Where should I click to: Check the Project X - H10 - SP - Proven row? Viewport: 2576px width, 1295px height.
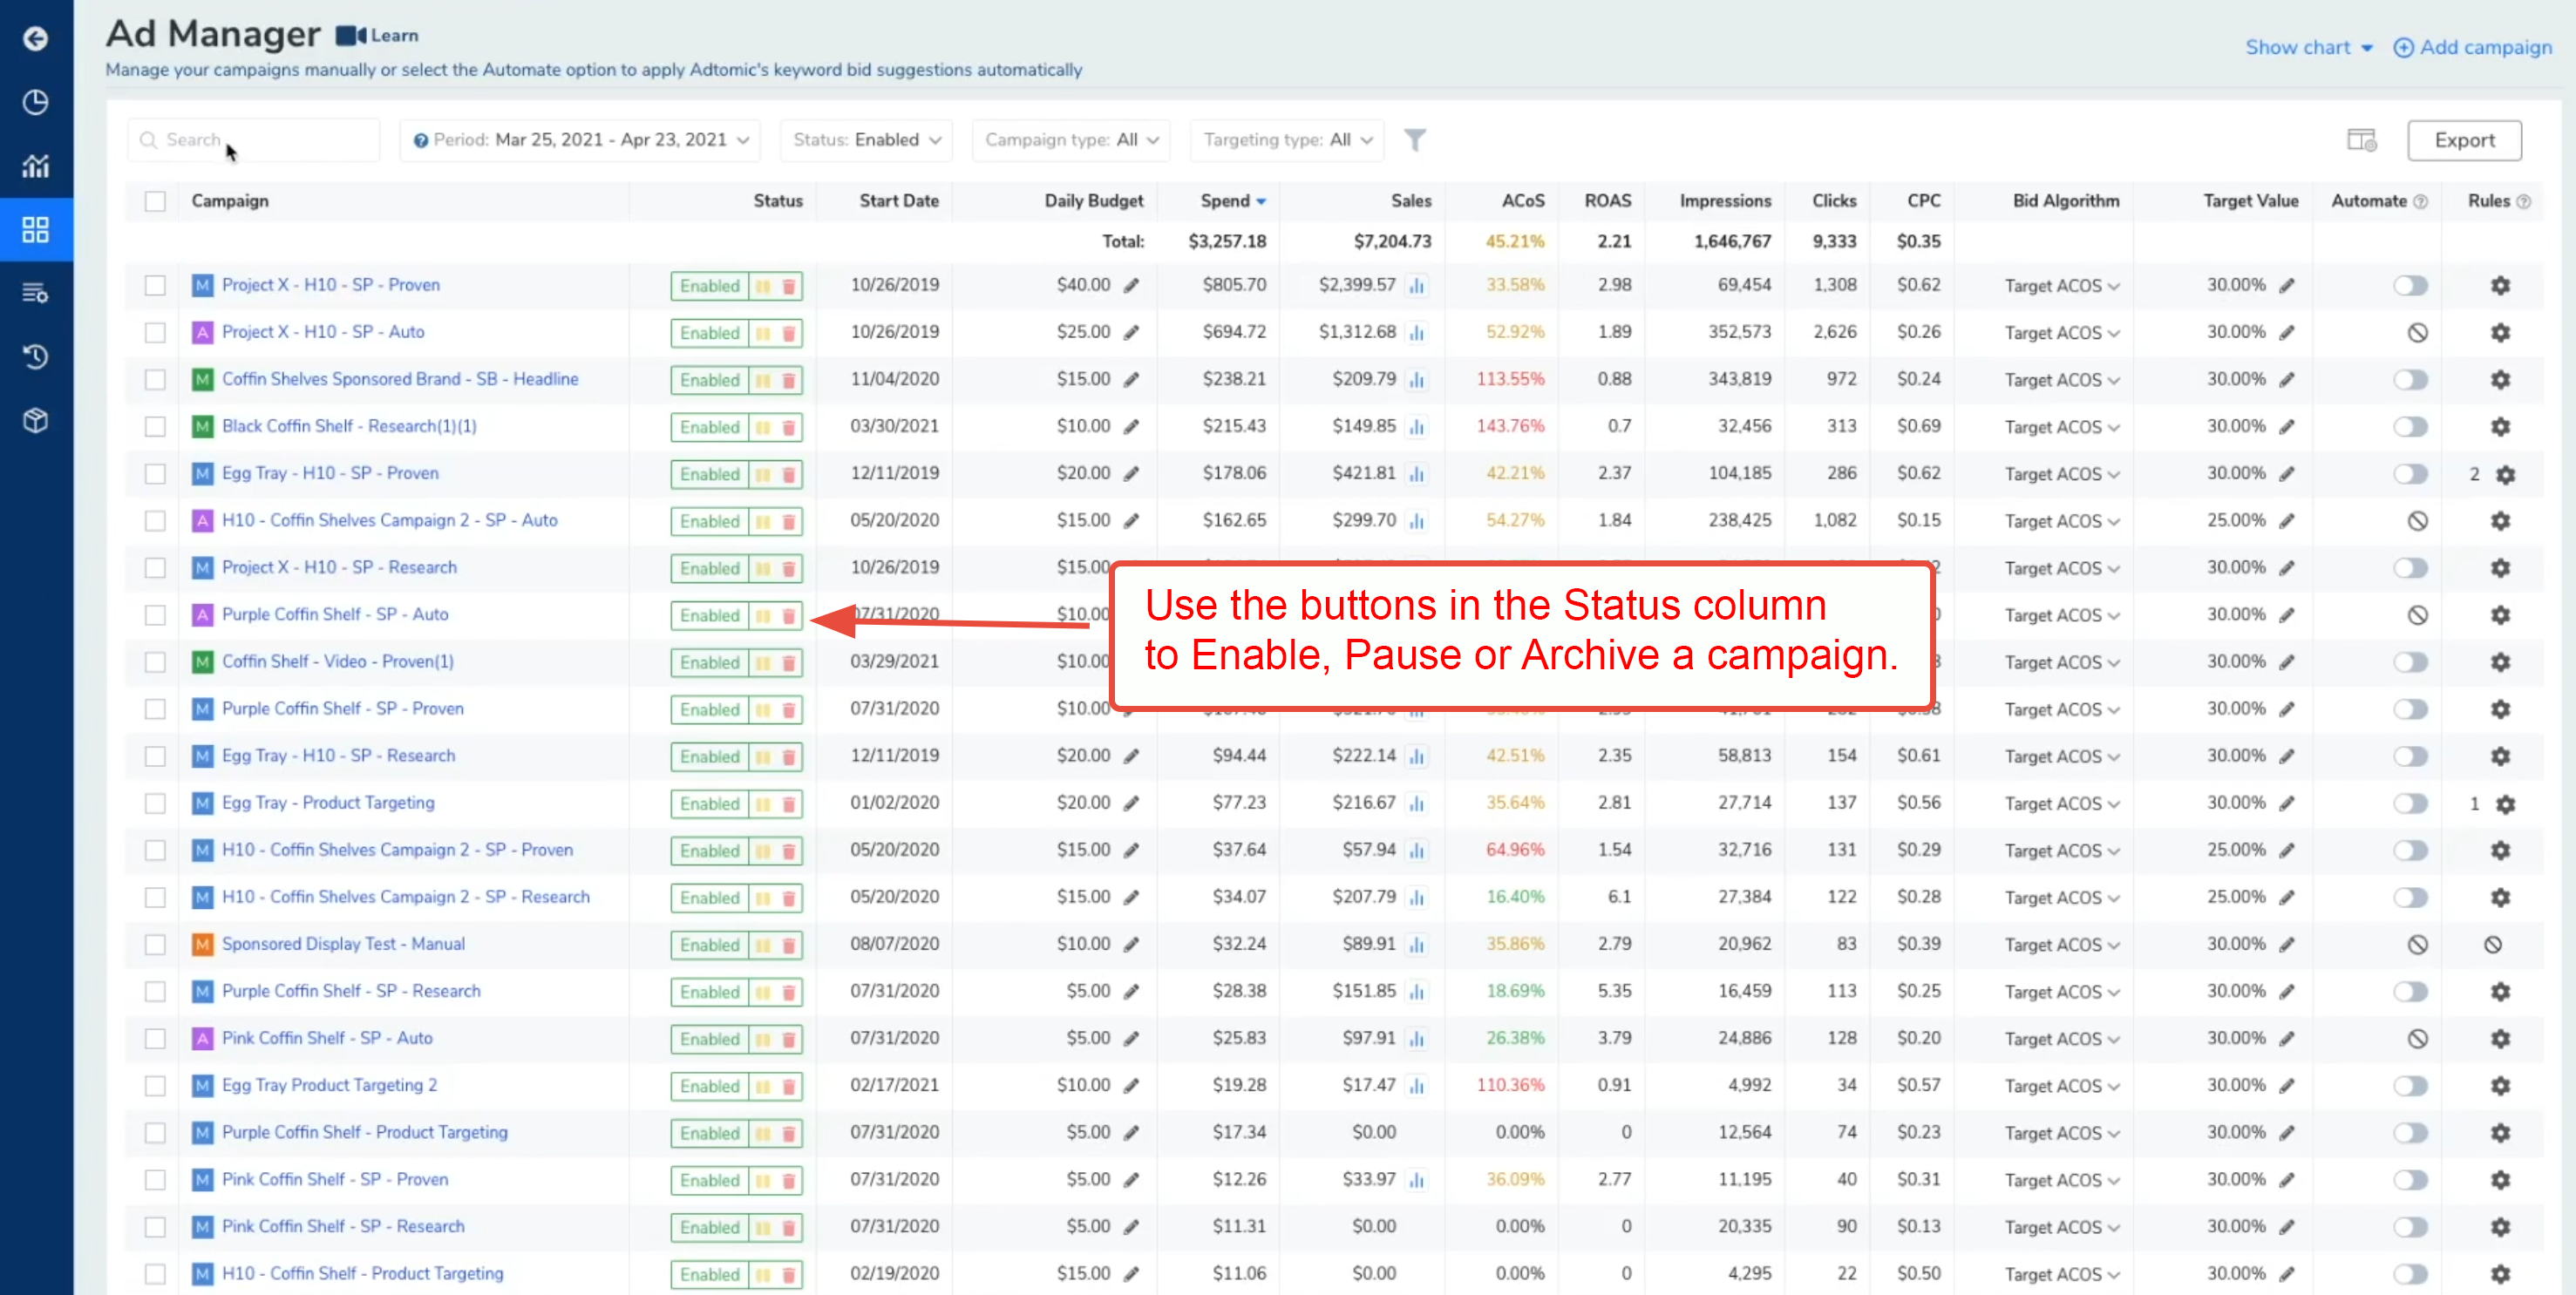pyautogui.click(x=155, y=286)
